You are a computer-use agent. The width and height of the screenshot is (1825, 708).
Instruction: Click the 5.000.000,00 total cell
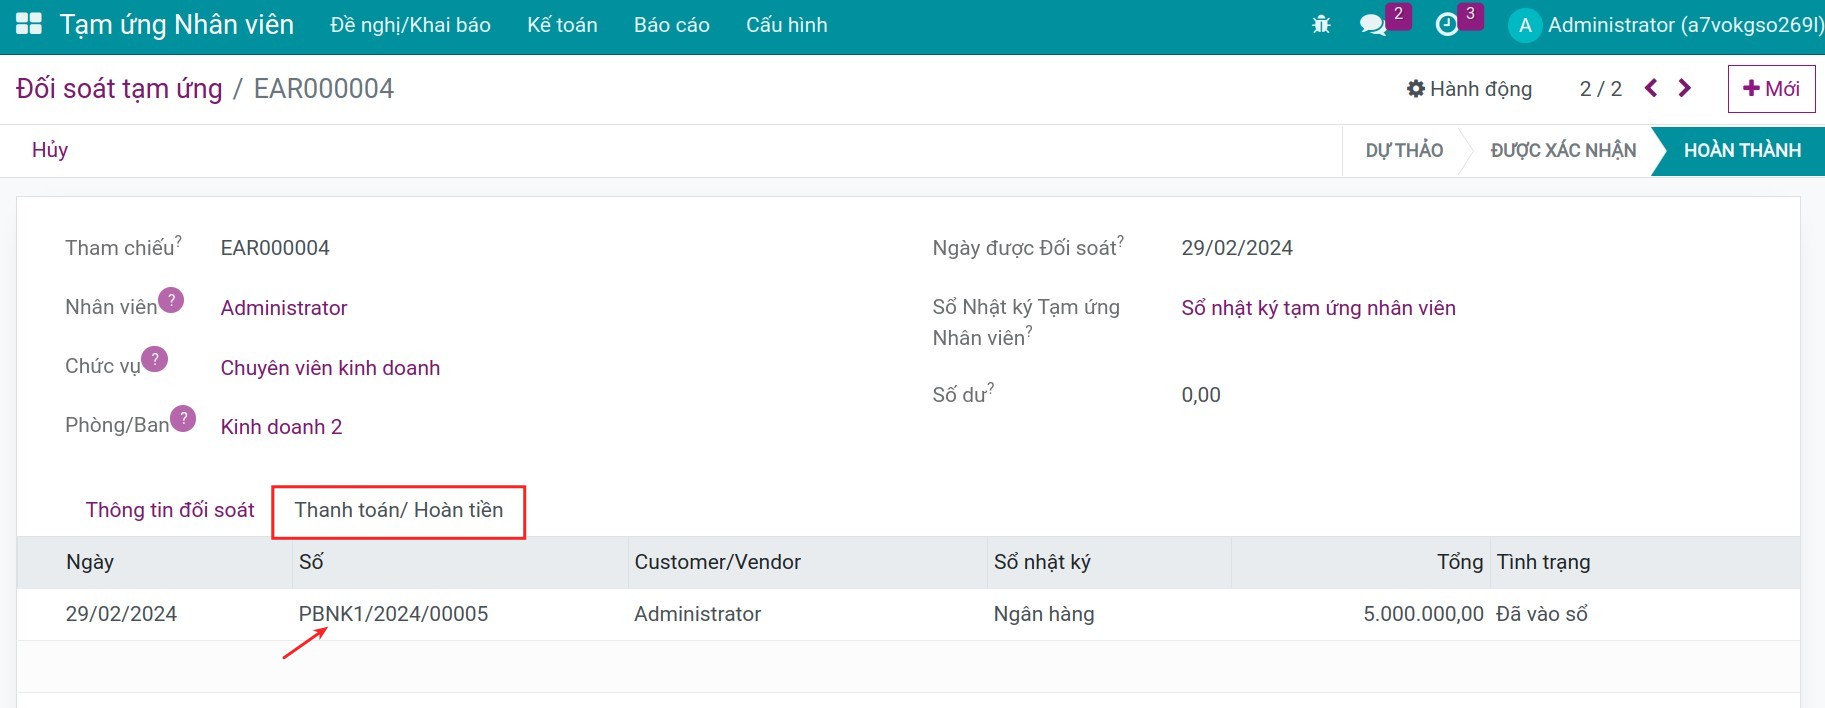(x=1423, y=614)
